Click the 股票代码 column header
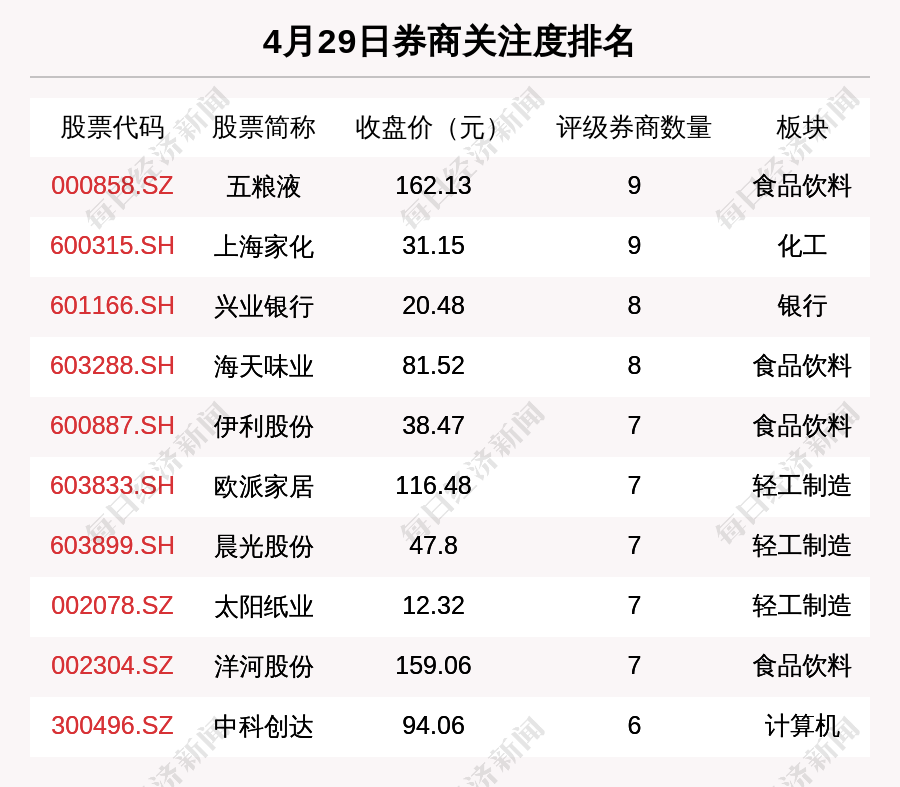Viewport: 900px width, 787px height. pyautogui.click(x=112, y=127)
